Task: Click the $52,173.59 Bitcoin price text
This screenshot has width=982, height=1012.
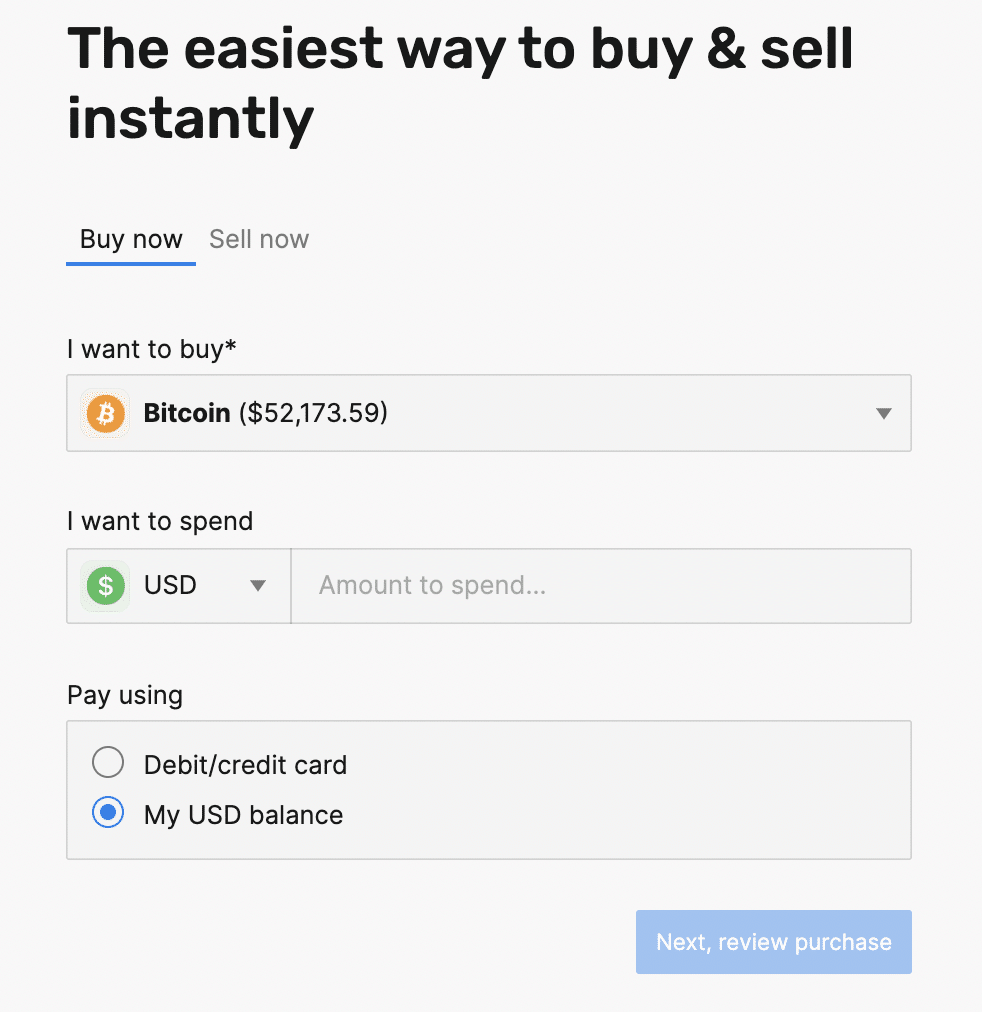Action: [x=313, y=413]
